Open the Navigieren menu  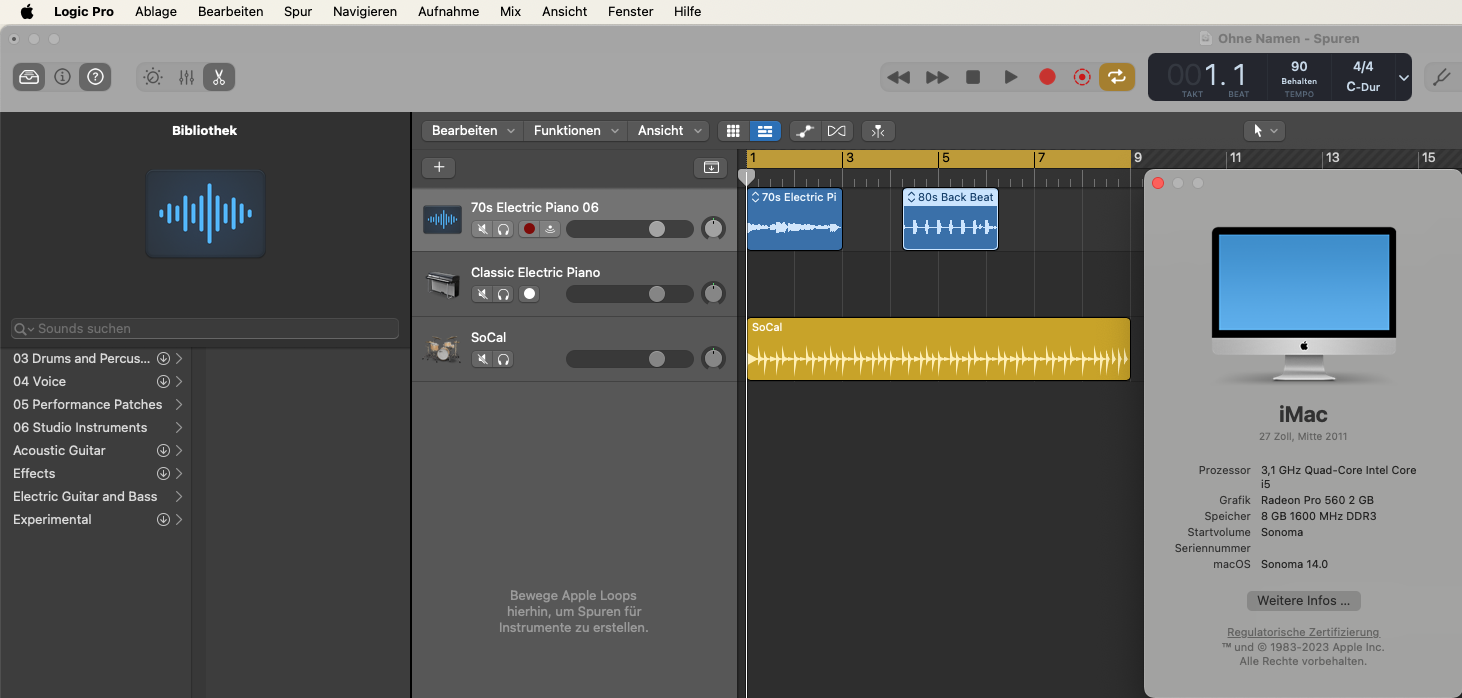[x=365, y=12]
